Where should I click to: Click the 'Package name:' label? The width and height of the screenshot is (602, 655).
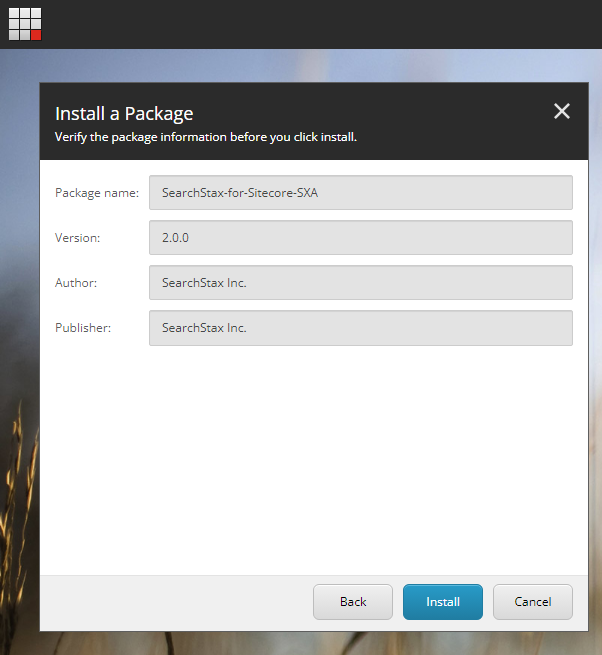(x=97, y=193)
